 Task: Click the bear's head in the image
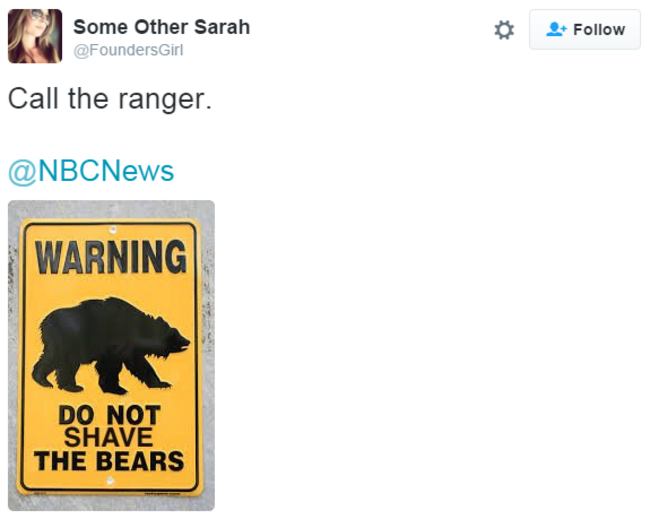pyautogui.click(x=174, y=338)
